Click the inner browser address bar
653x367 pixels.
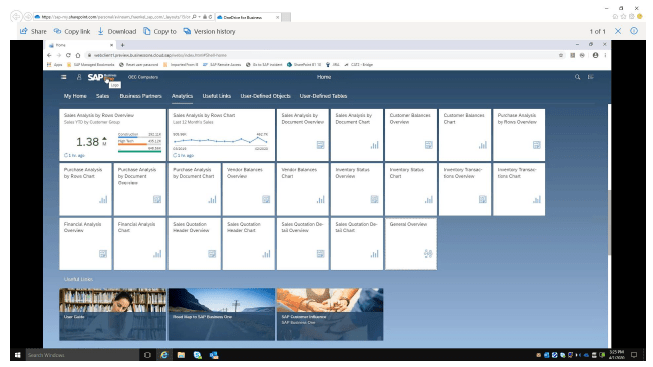point(321,55)
